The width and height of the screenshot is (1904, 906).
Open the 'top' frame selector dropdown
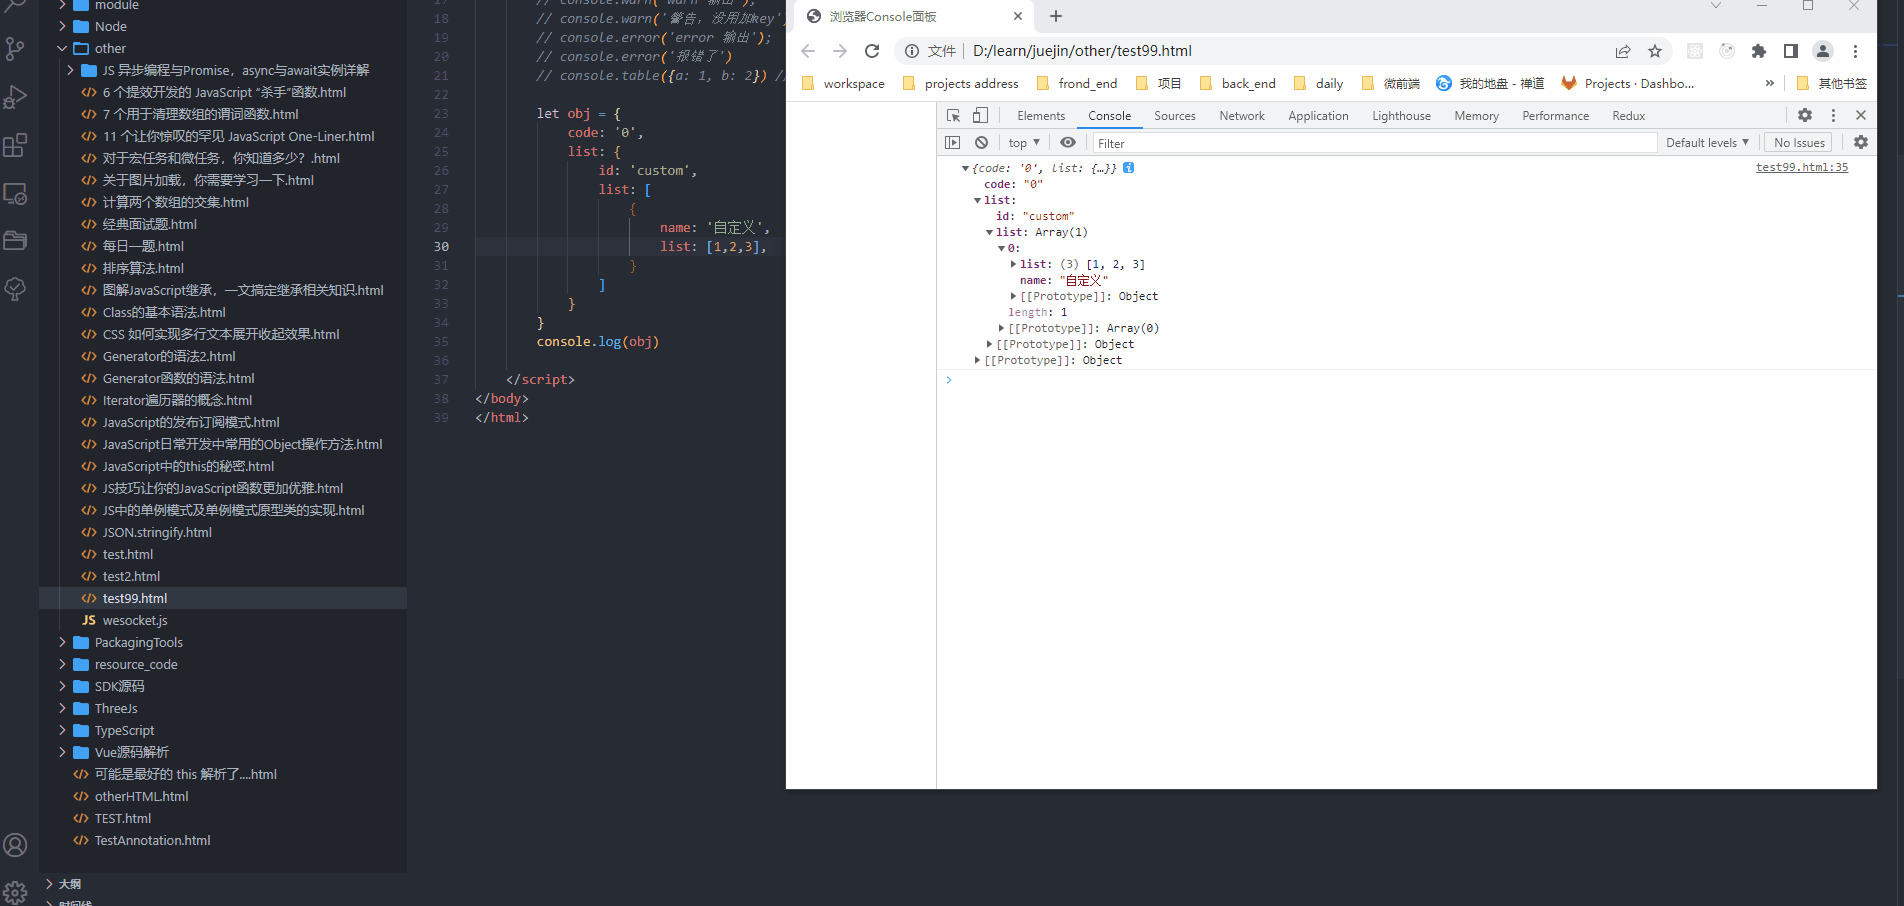(1022, 142)
